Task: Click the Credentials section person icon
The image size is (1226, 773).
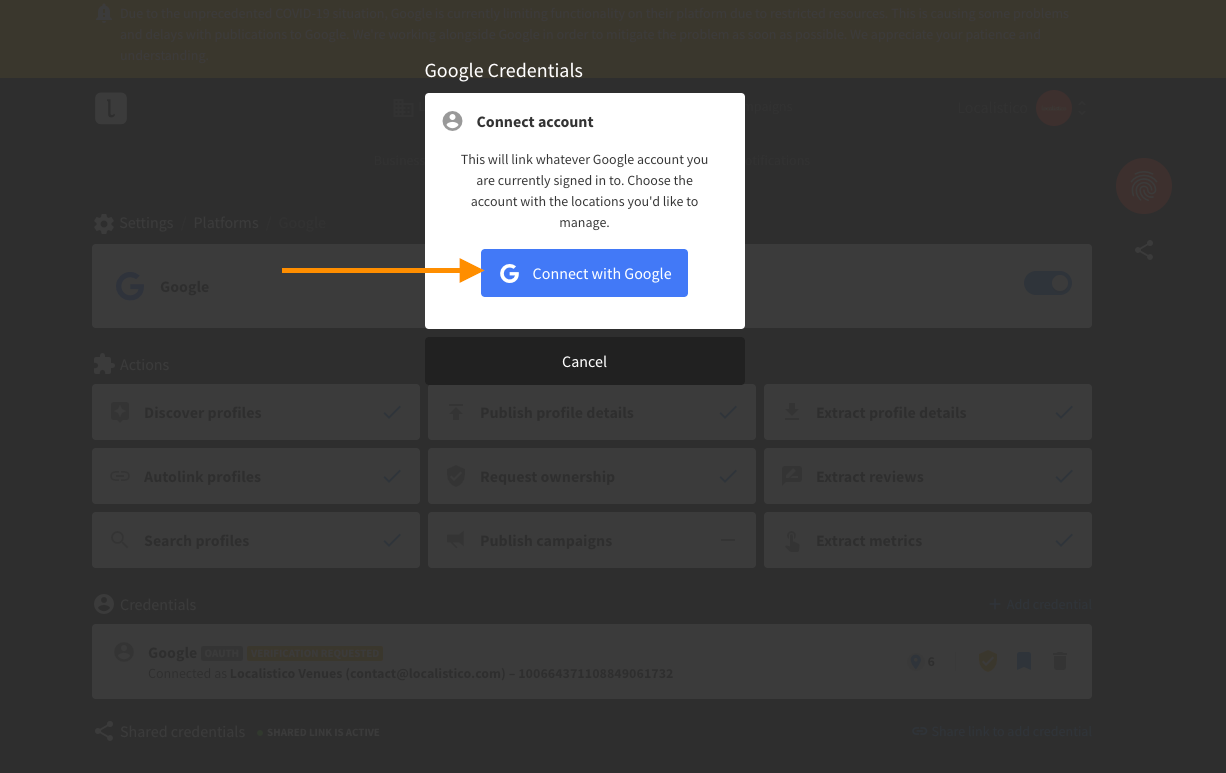Action: coord(104,604)
